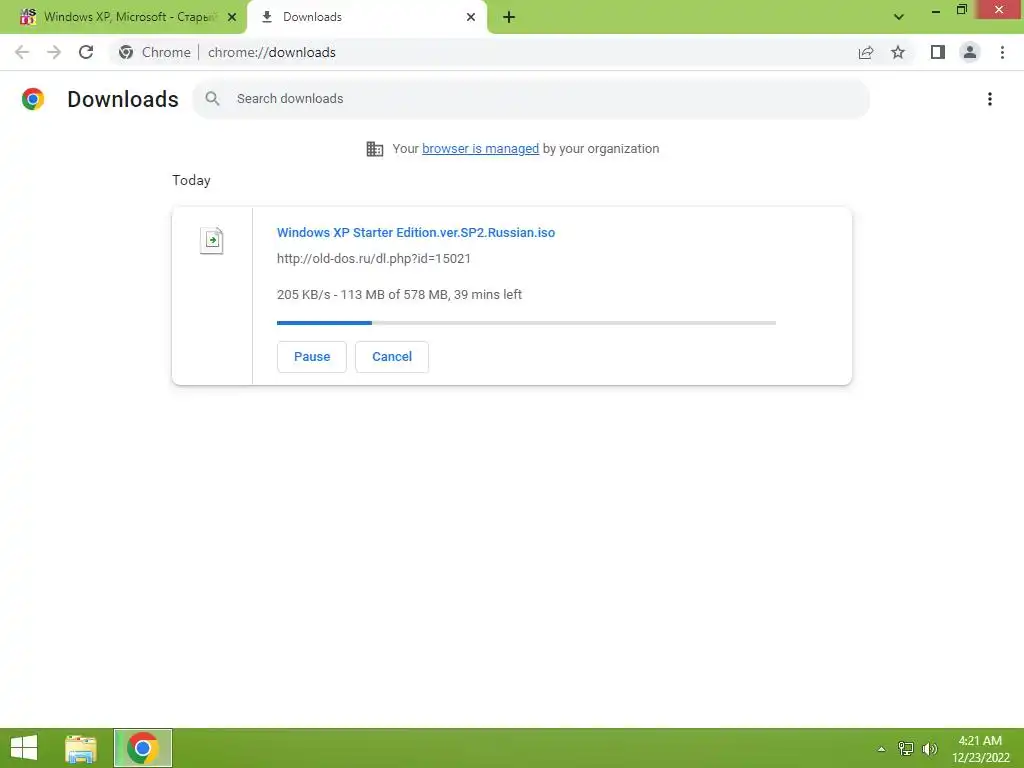
Task: Open Windows XP Starter Edition ISO file link
Action: pos(416,232)
